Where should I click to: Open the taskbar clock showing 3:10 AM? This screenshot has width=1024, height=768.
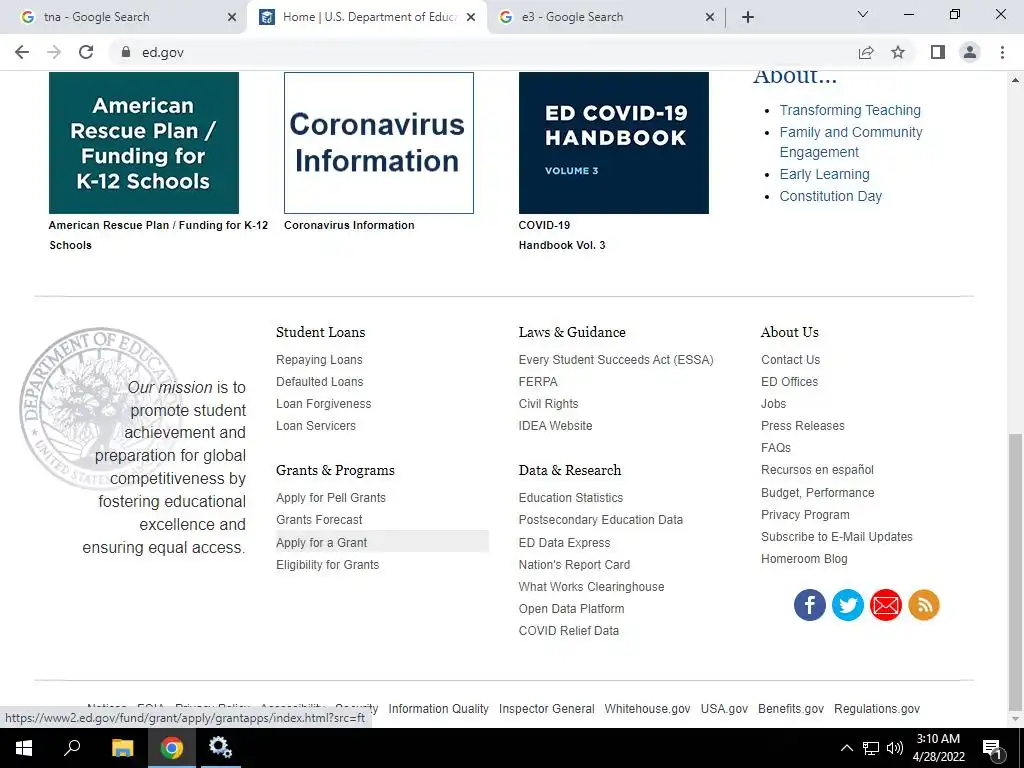938,748
